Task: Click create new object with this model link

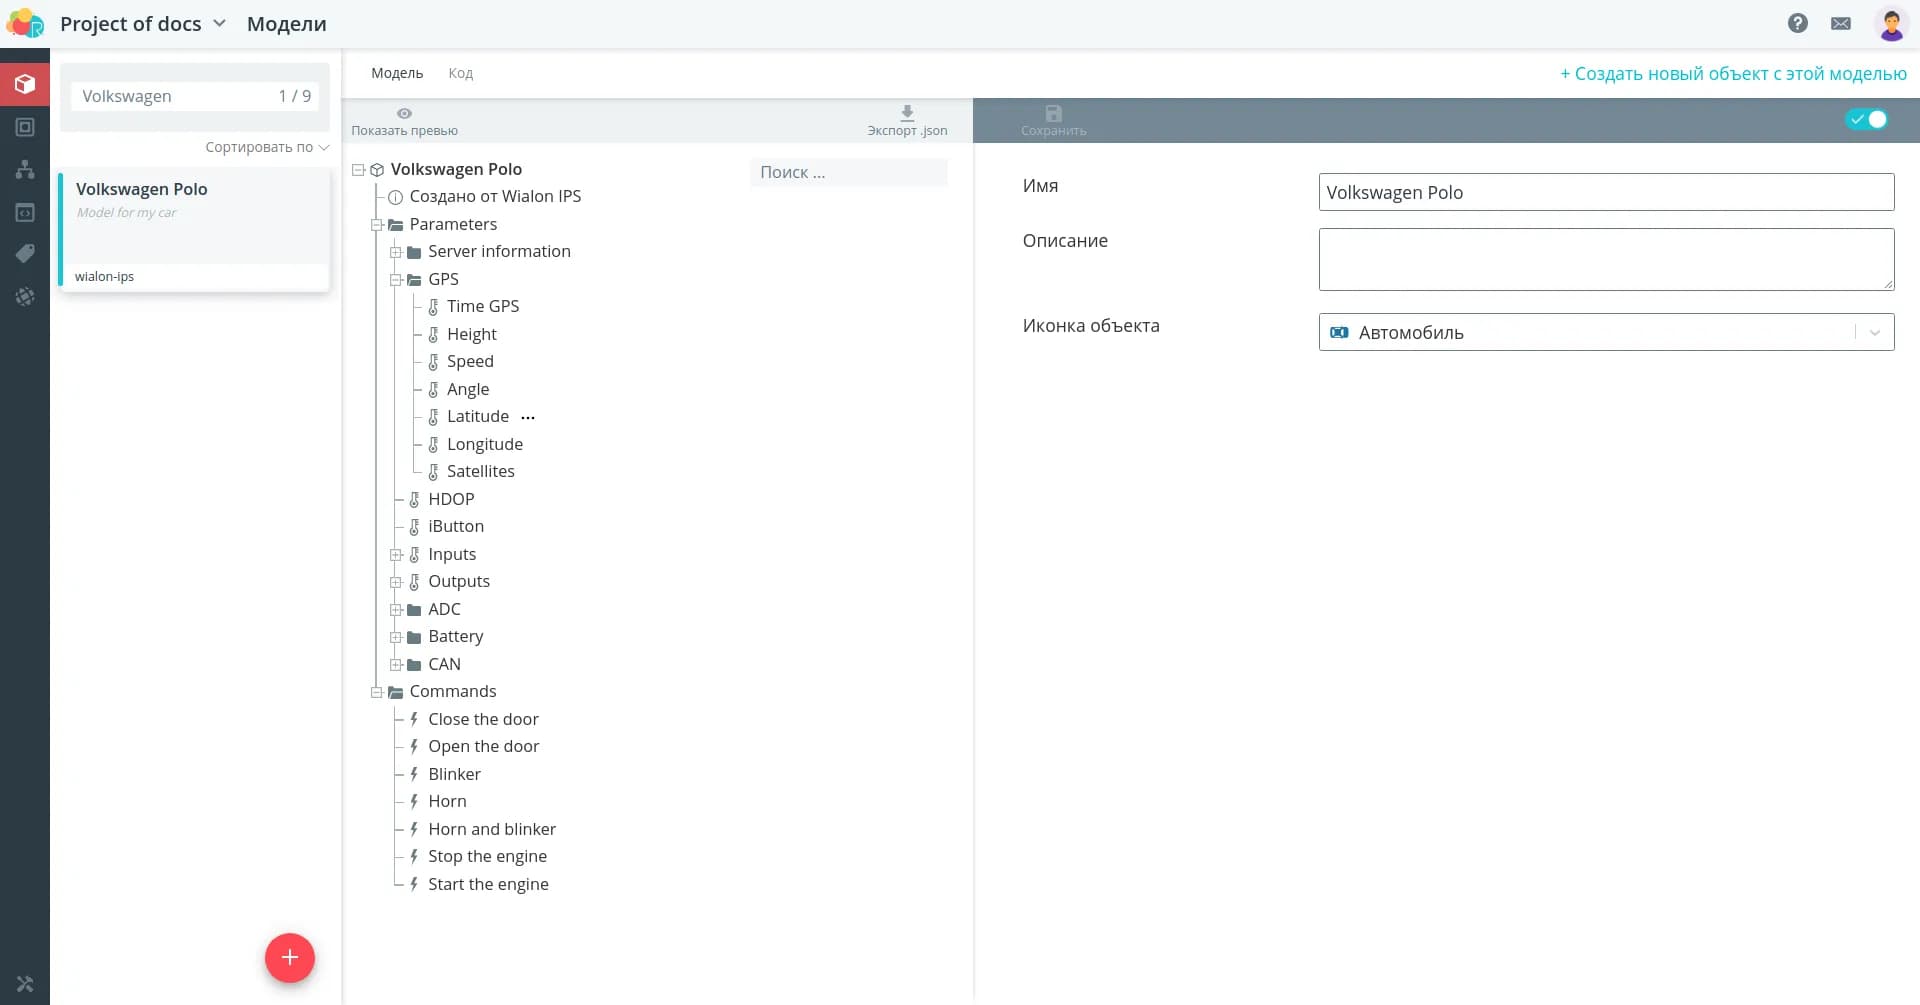Action: (1733, 74)
